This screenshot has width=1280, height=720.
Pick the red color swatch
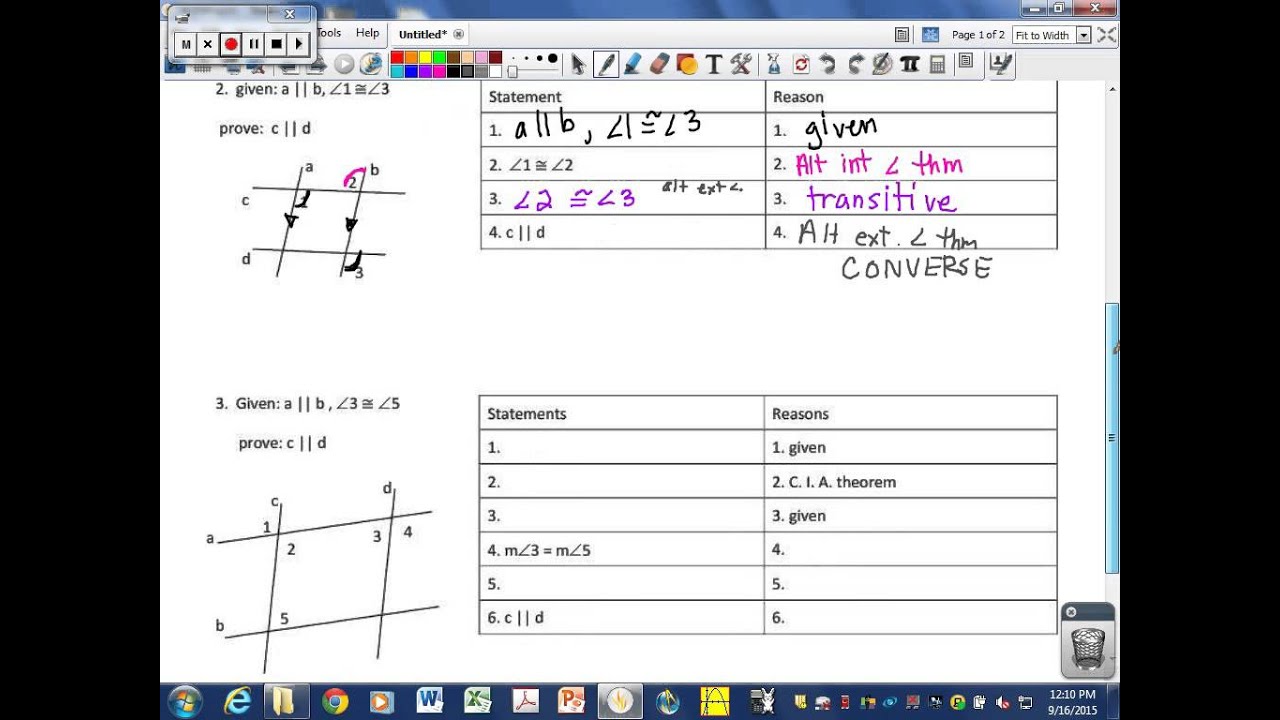397,58
